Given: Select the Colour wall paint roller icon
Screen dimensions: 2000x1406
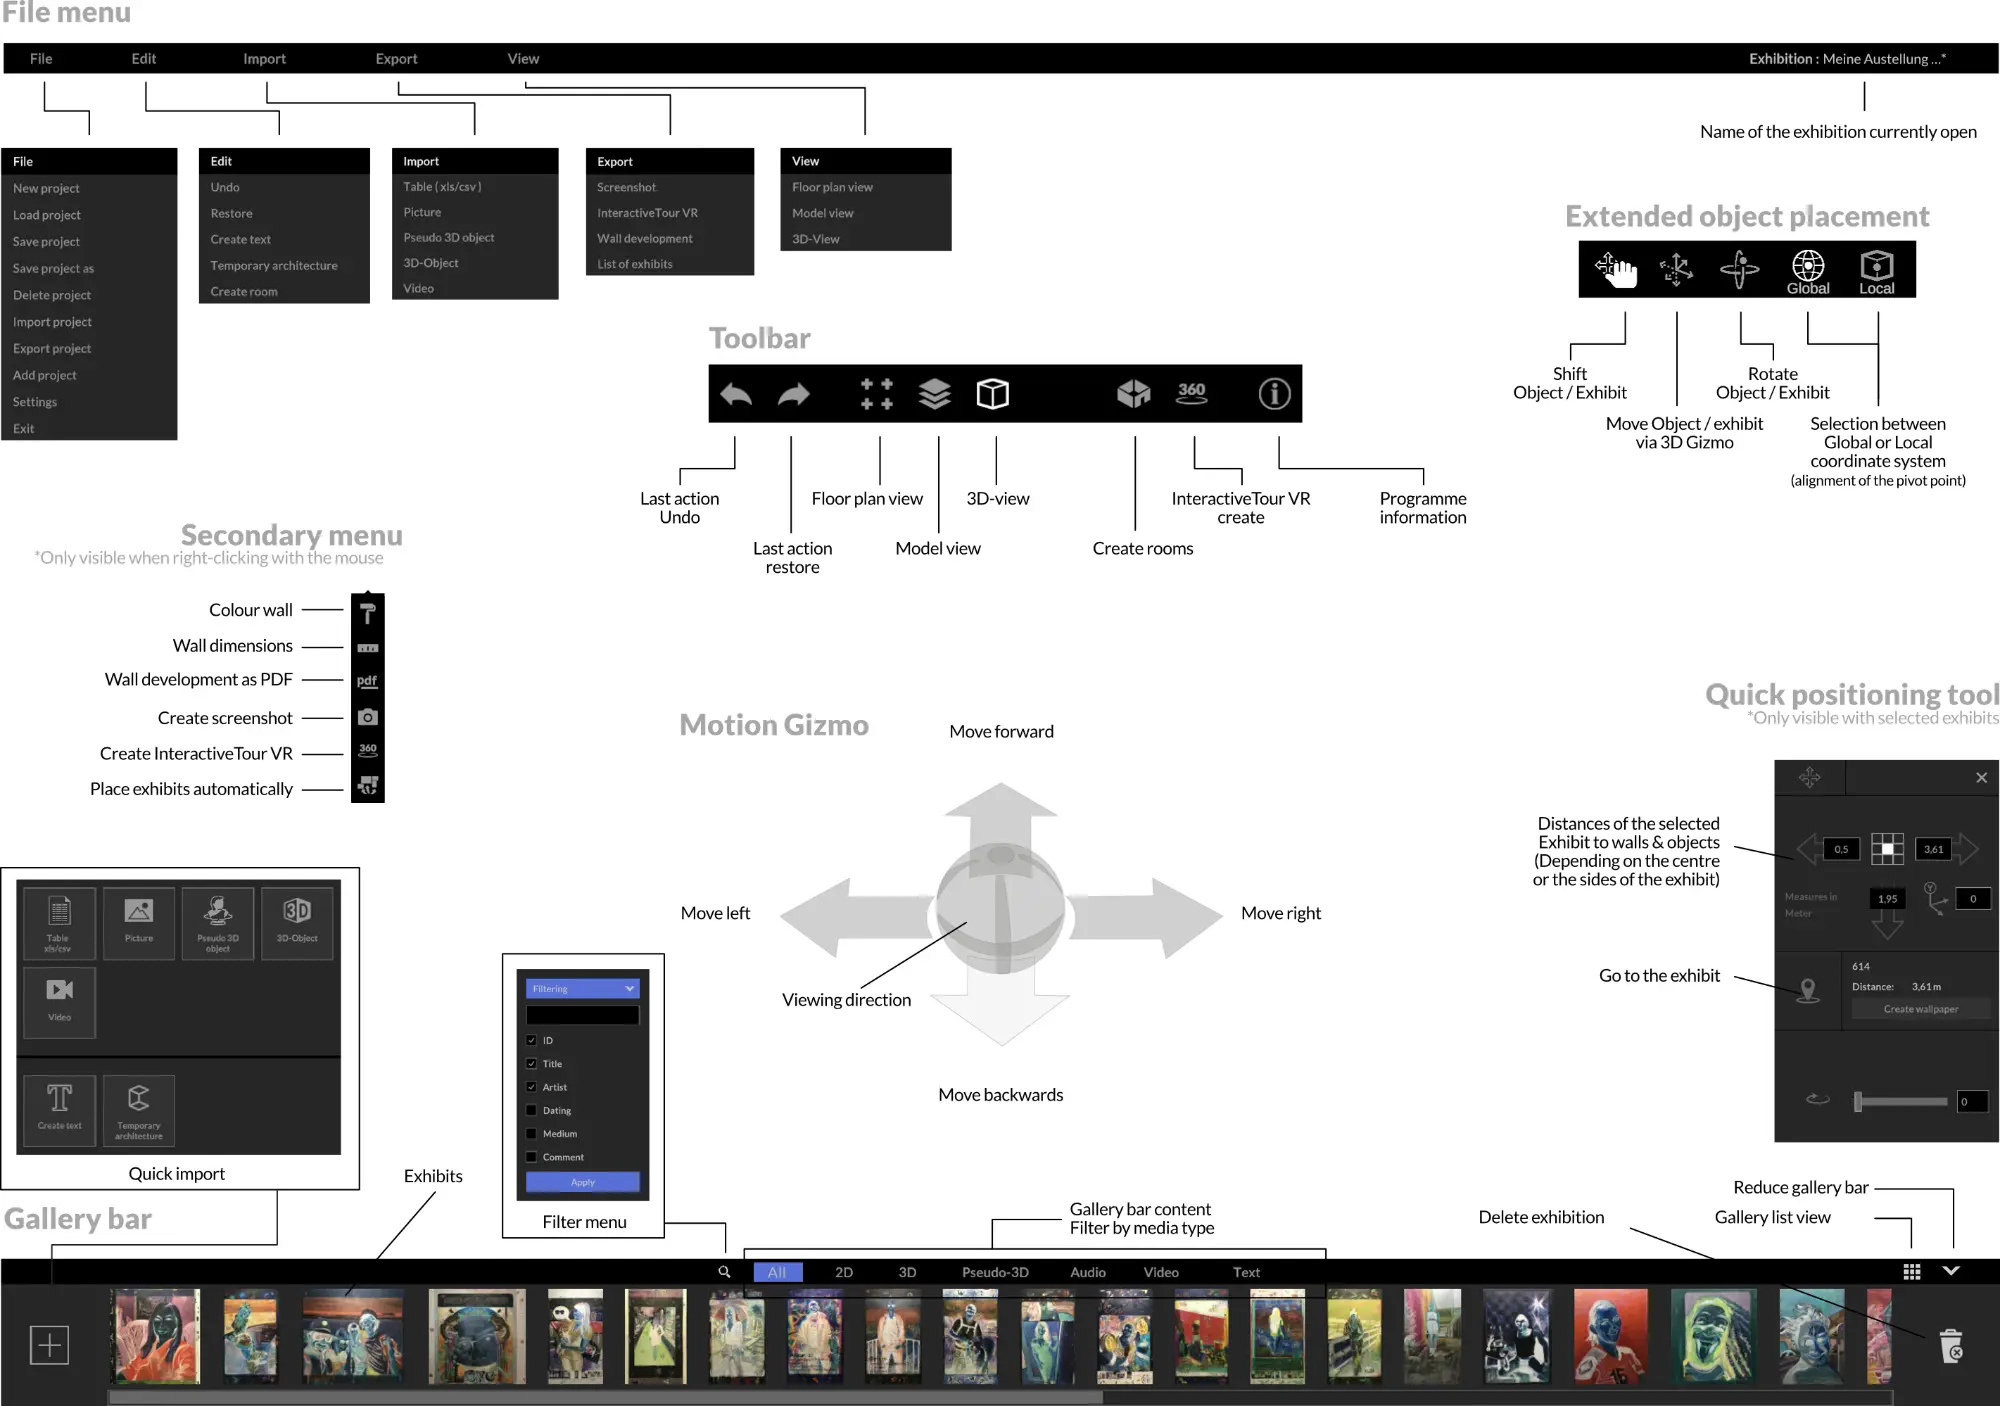Looking at the screenshot, I should coord(368,613).
